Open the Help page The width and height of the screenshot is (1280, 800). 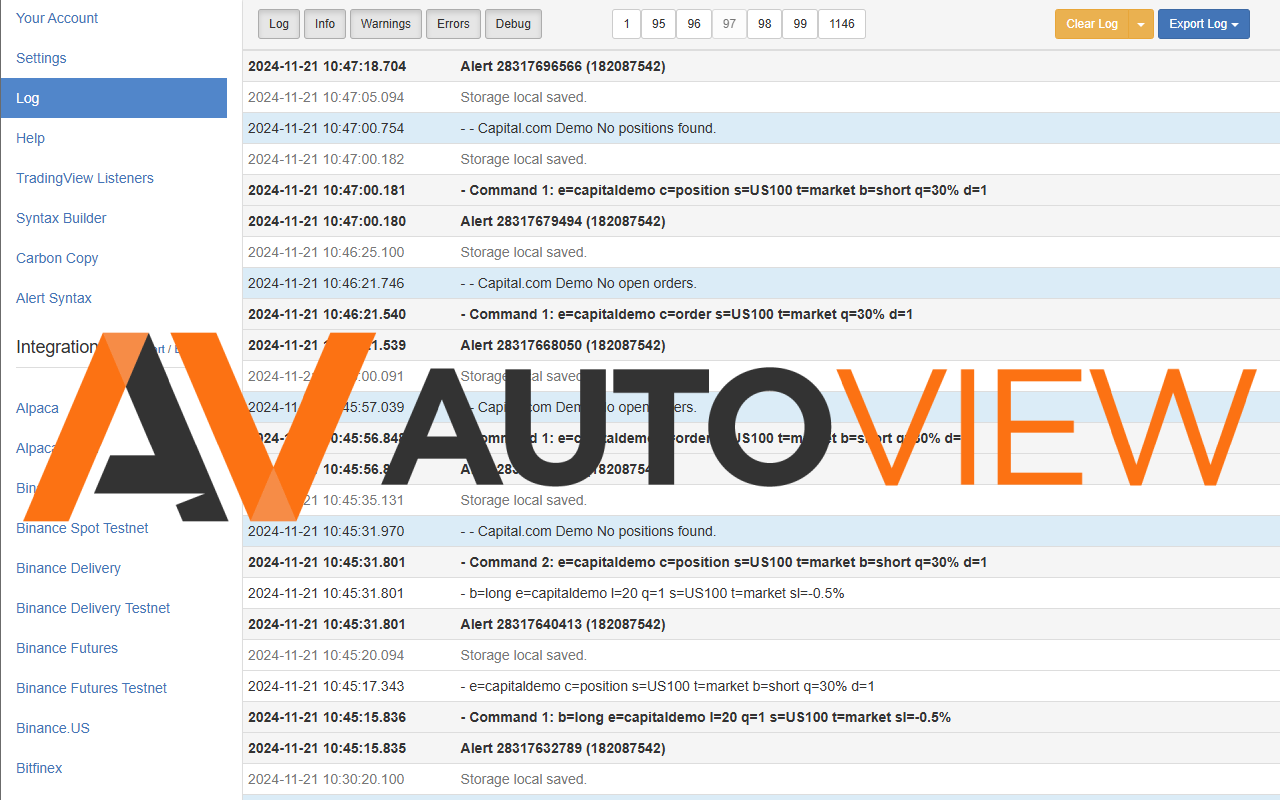point(30,137)
